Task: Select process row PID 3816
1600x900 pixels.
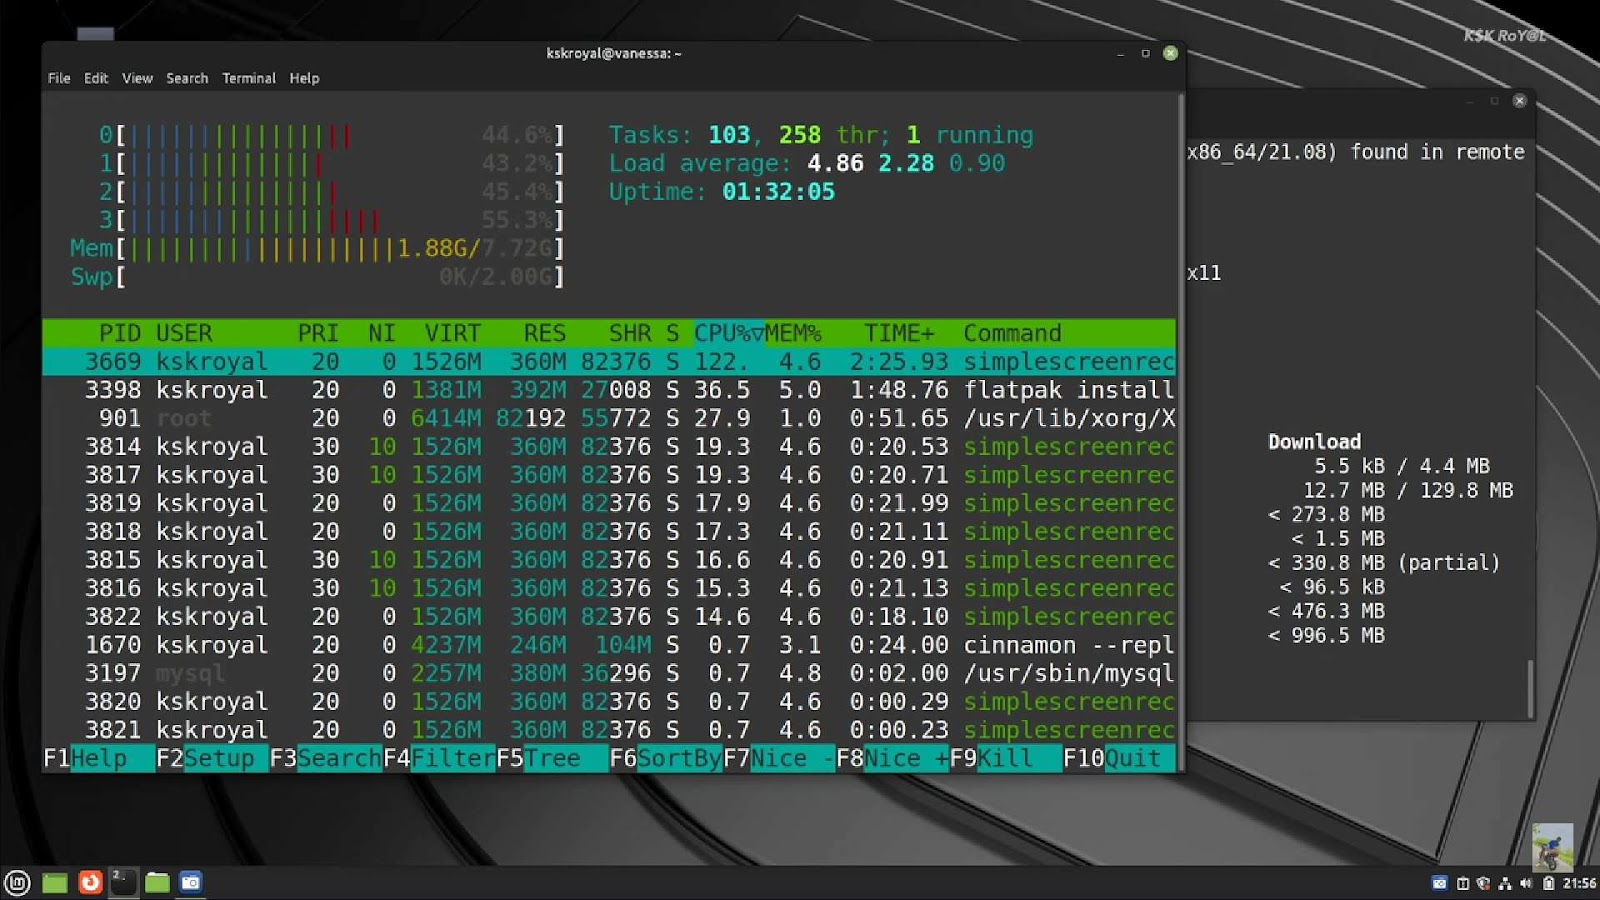Action: pos(609,588)
